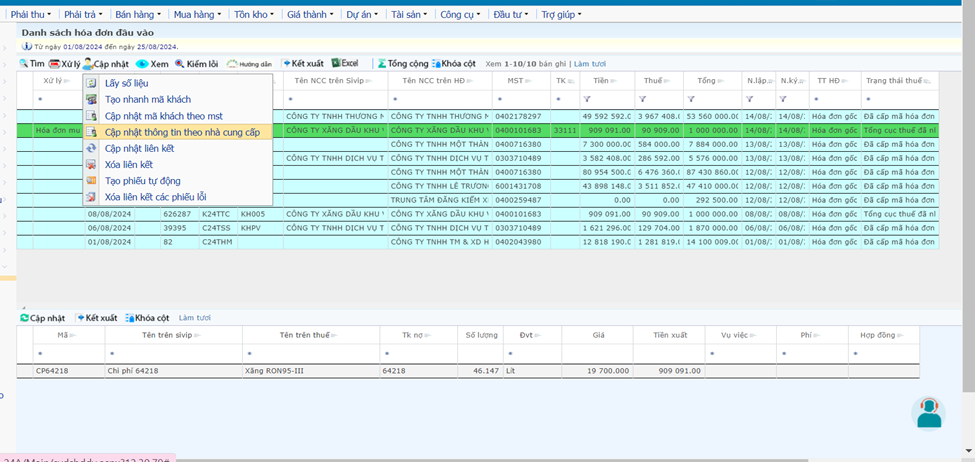Click the Tổng cộng sum icon
The height and width of the screenshot is (462, 975).
coord(381,64)
